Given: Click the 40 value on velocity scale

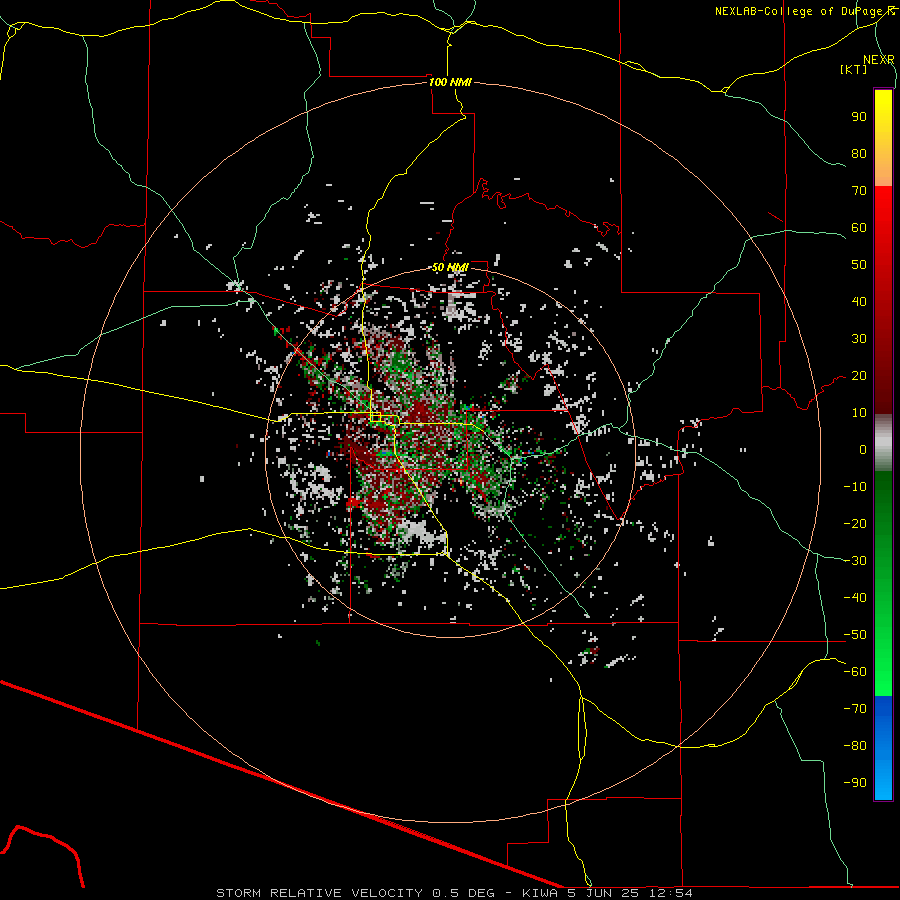Looking at the screenshot, I should coord(859,301).
